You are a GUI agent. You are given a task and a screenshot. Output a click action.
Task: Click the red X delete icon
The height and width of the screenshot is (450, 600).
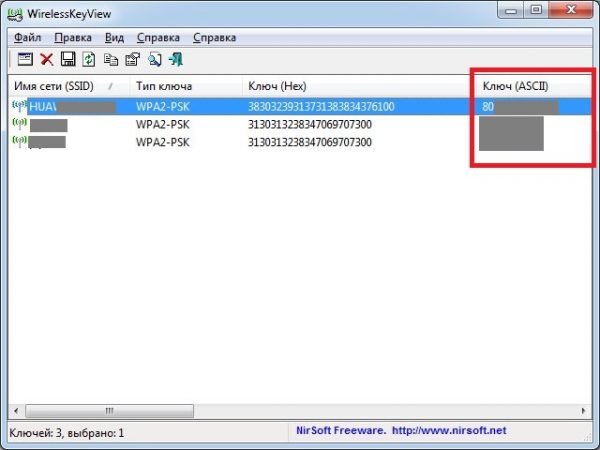[47, 59]
